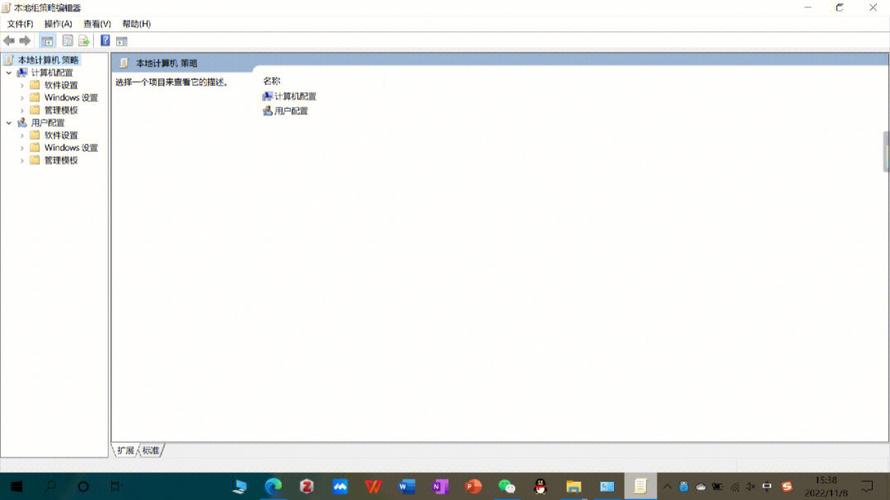Select 管理模板 folder under 计算机配置
This screenshot has height=500, width=890.
(61, 110)
